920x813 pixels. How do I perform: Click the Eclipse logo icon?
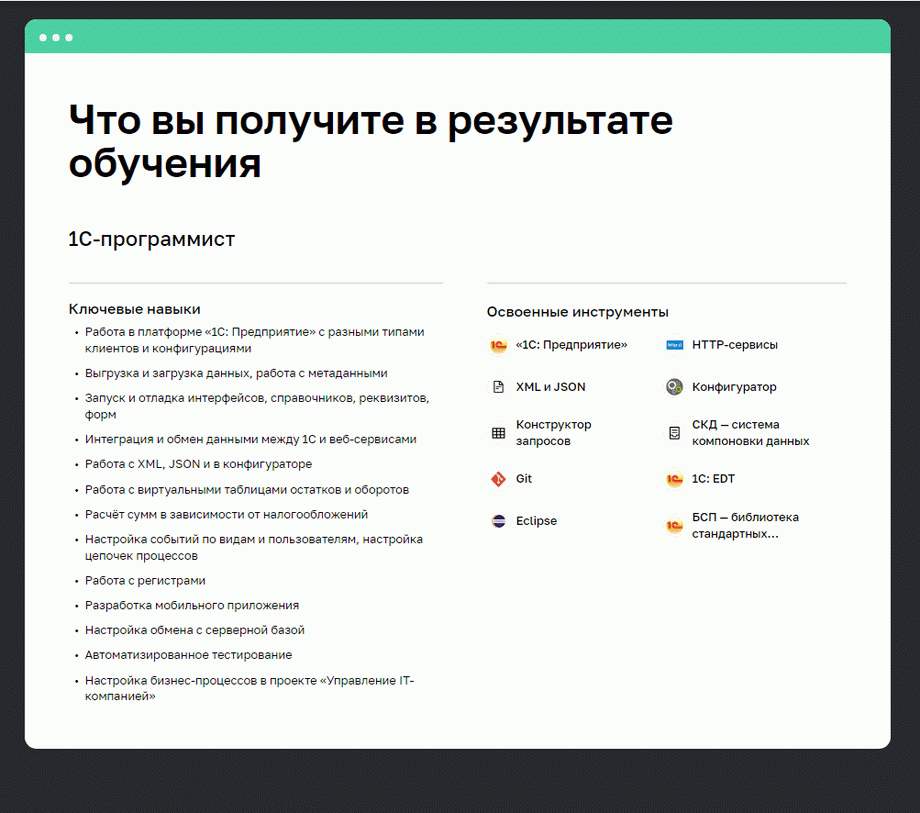(x=498, y=521)
